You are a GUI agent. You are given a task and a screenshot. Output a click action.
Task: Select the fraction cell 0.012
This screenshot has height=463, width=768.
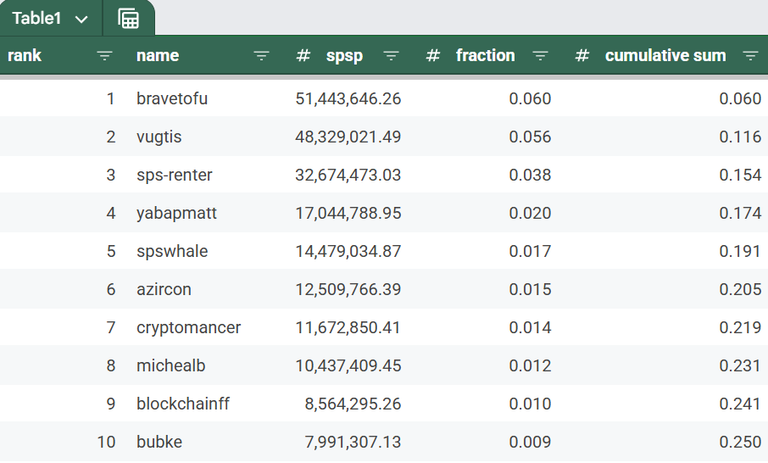tap(530, 366)
